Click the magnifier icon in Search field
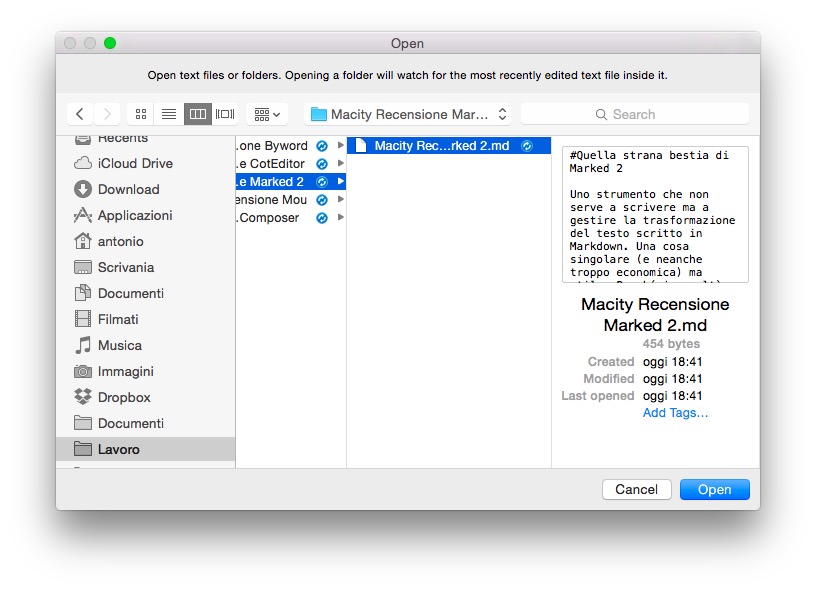 [601, 114]
